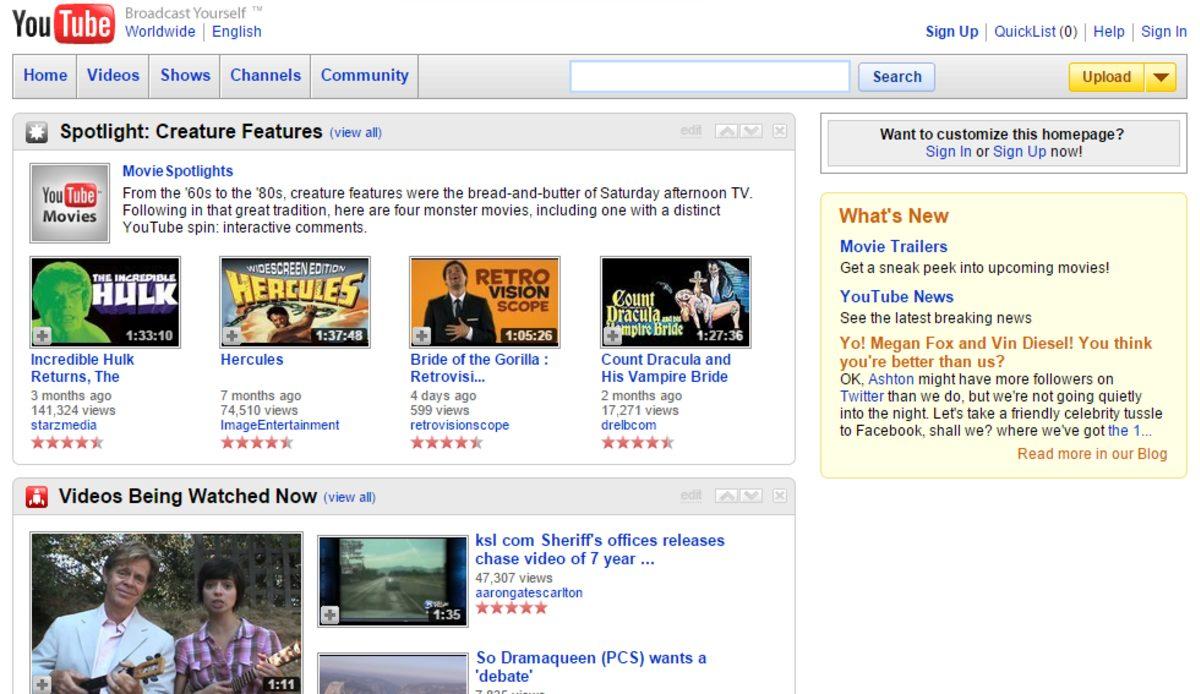Open the Community tab
The width and height of the screenshot is (1200, 694).
pos(364,76)
